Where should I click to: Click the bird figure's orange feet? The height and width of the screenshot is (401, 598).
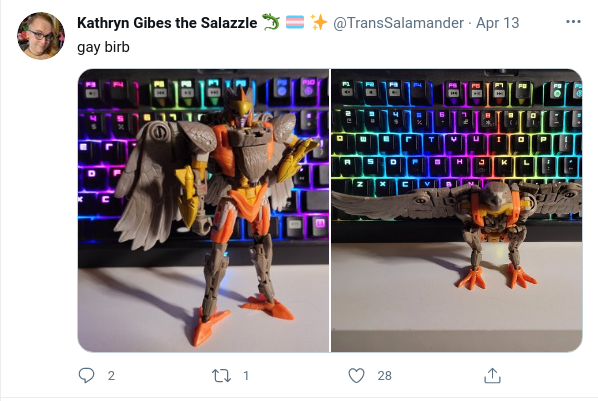pos(496,277)
